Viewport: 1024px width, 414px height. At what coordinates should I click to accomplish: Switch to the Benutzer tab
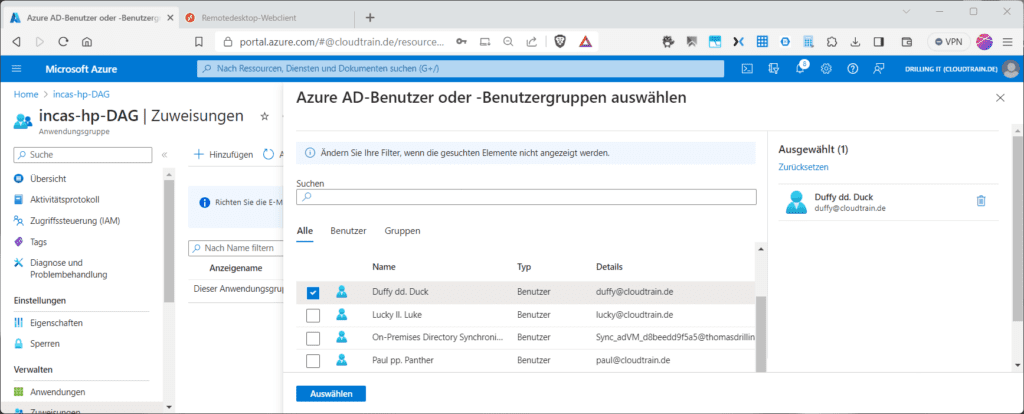[x=348, y=231]
